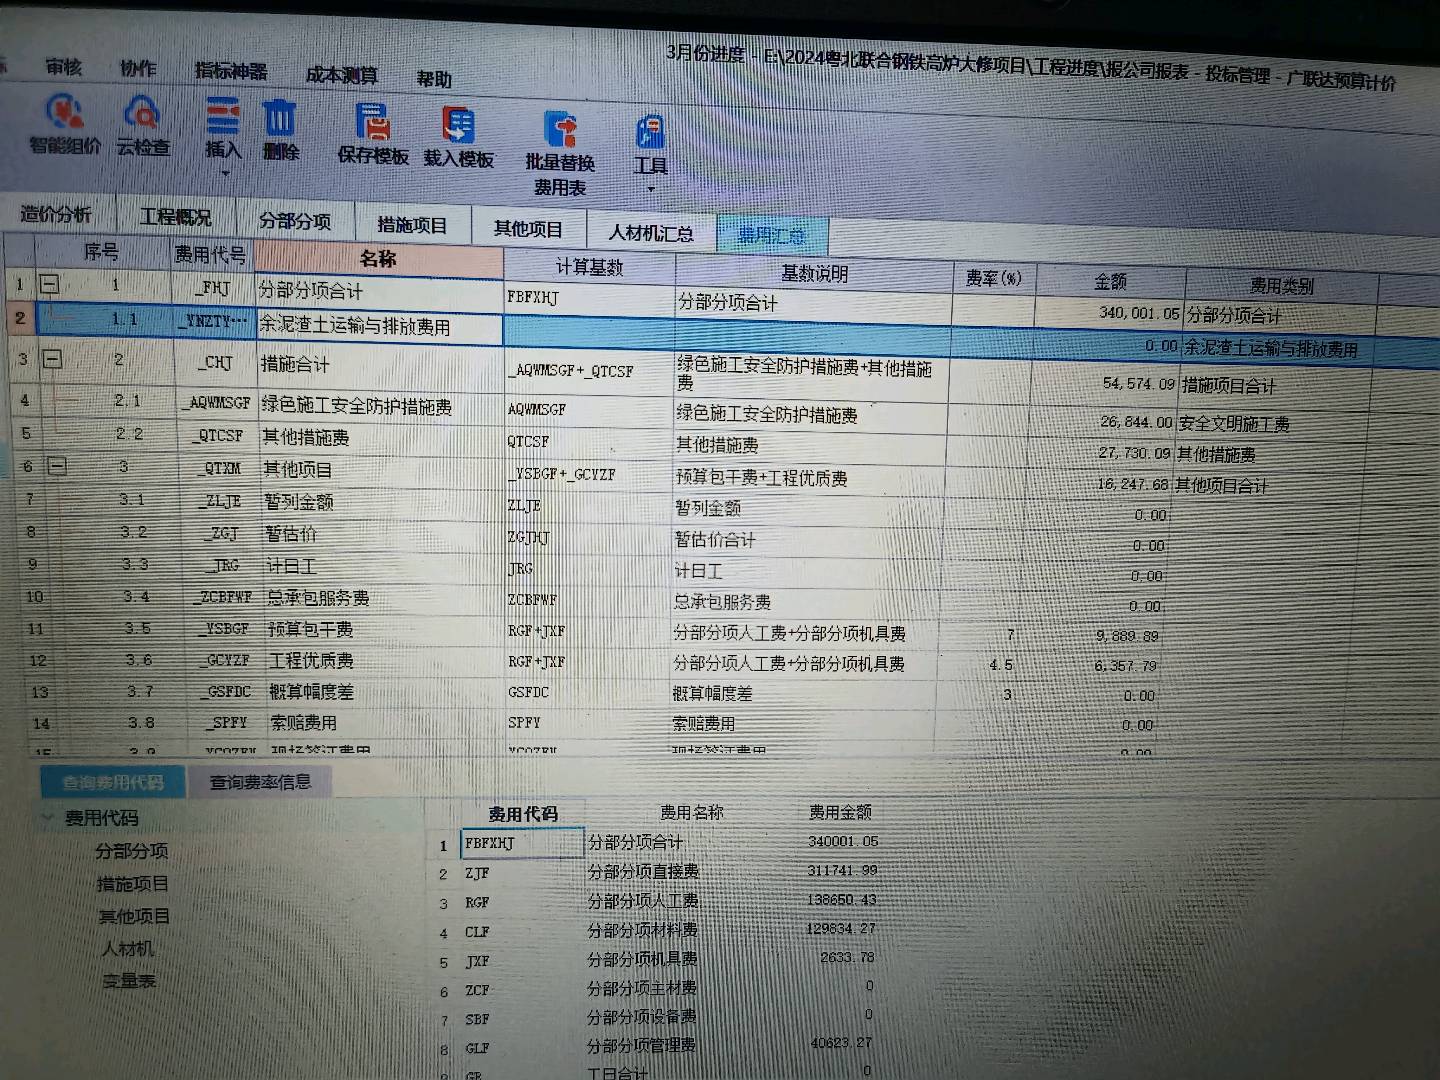
Task: Switch to the 人材机汇总 tab
Action: click(x=651, y=233)
